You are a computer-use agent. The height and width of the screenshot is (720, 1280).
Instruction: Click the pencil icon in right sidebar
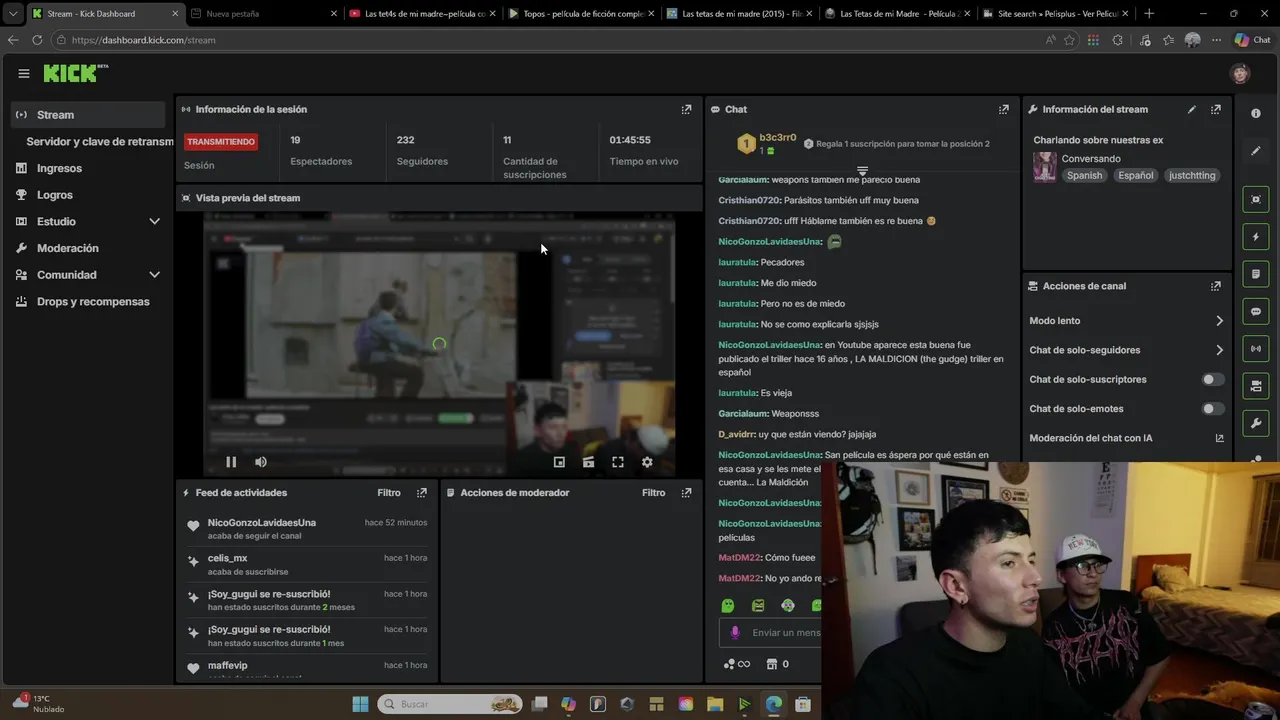pos(1256,151)
